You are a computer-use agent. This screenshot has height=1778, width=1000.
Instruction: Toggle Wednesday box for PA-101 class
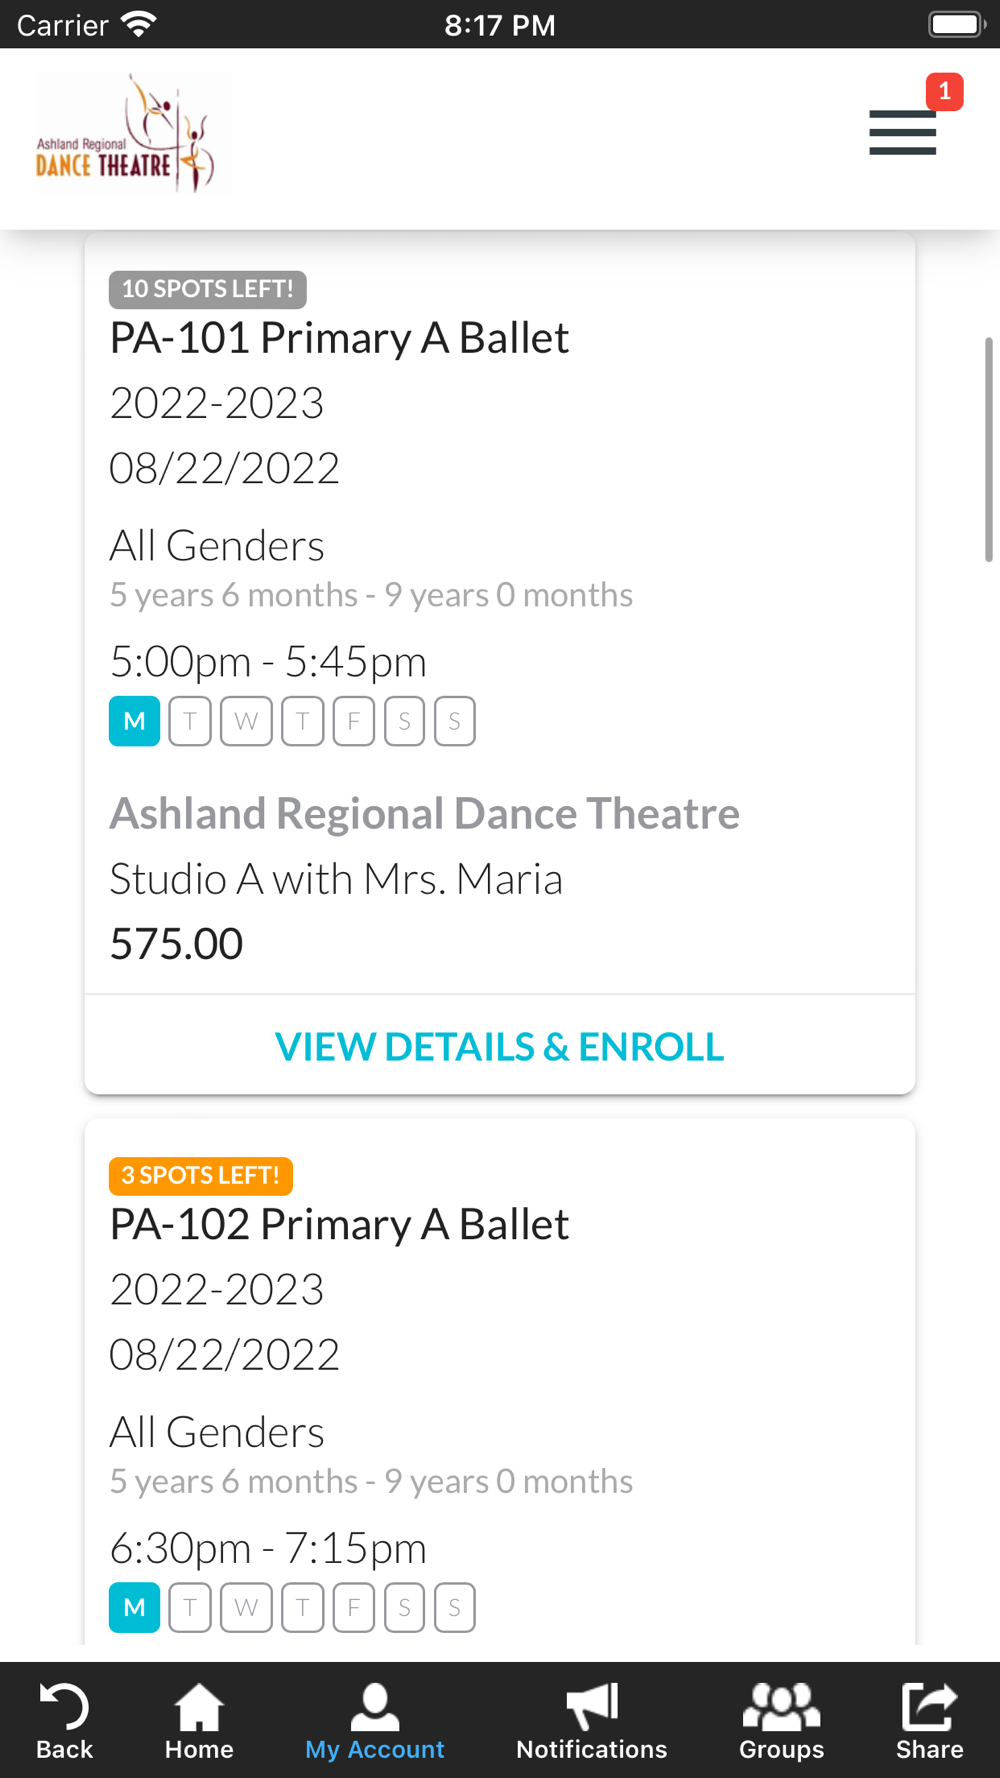(246, 721)
